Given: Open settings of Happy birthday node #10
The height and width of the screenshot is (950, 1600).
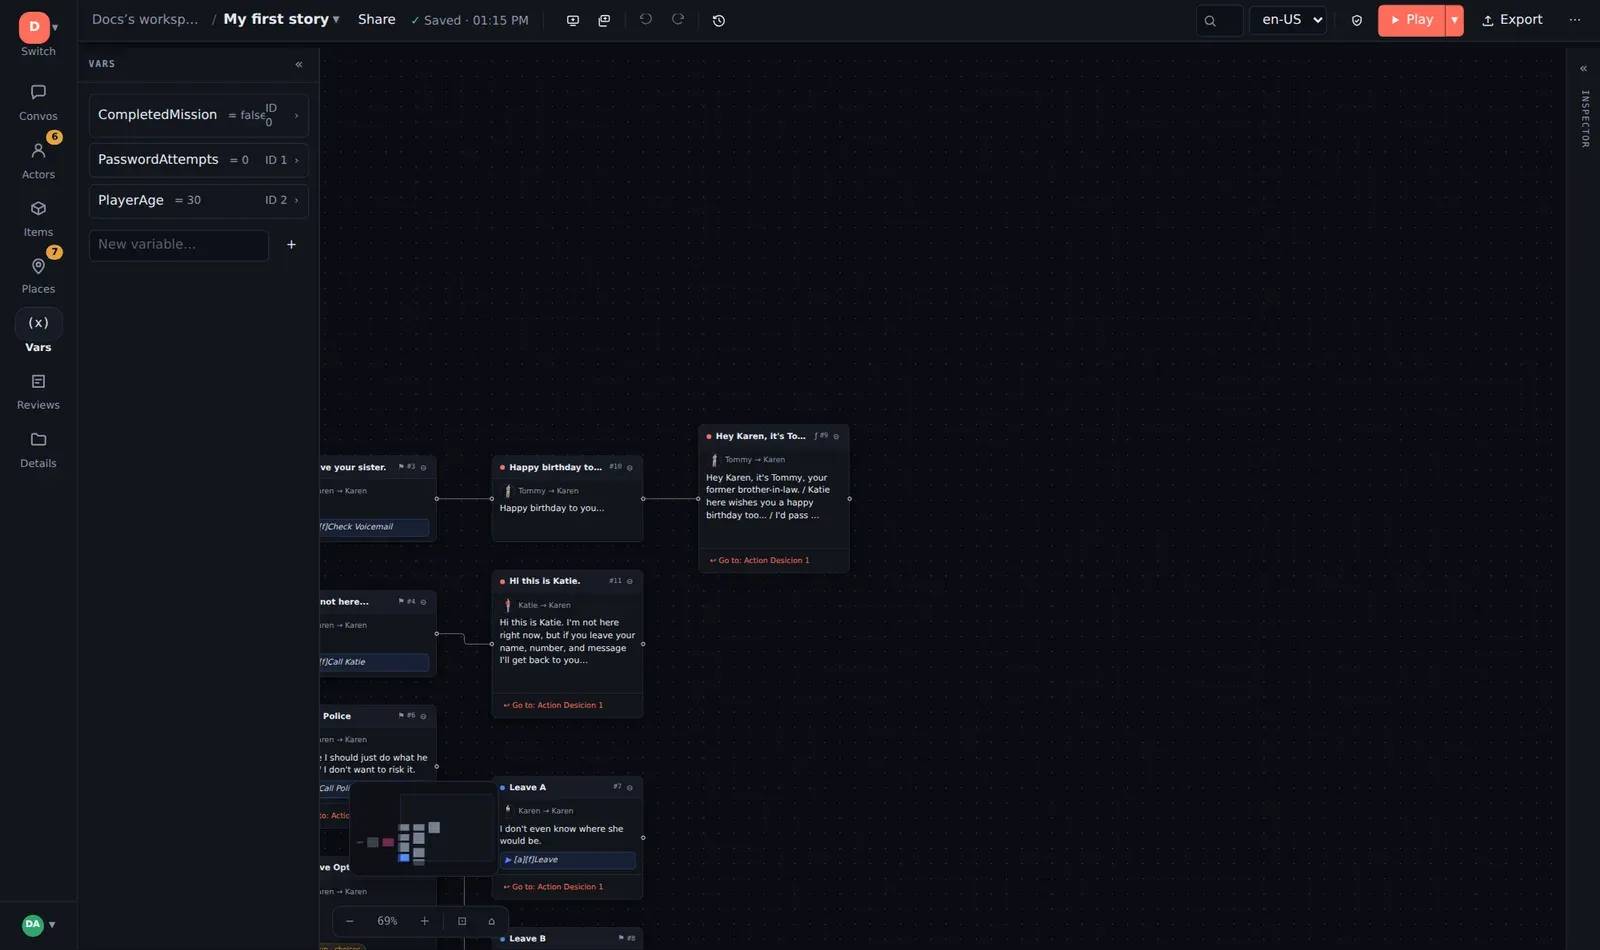Looking at the screenshot, I should [x=630, y=467].
